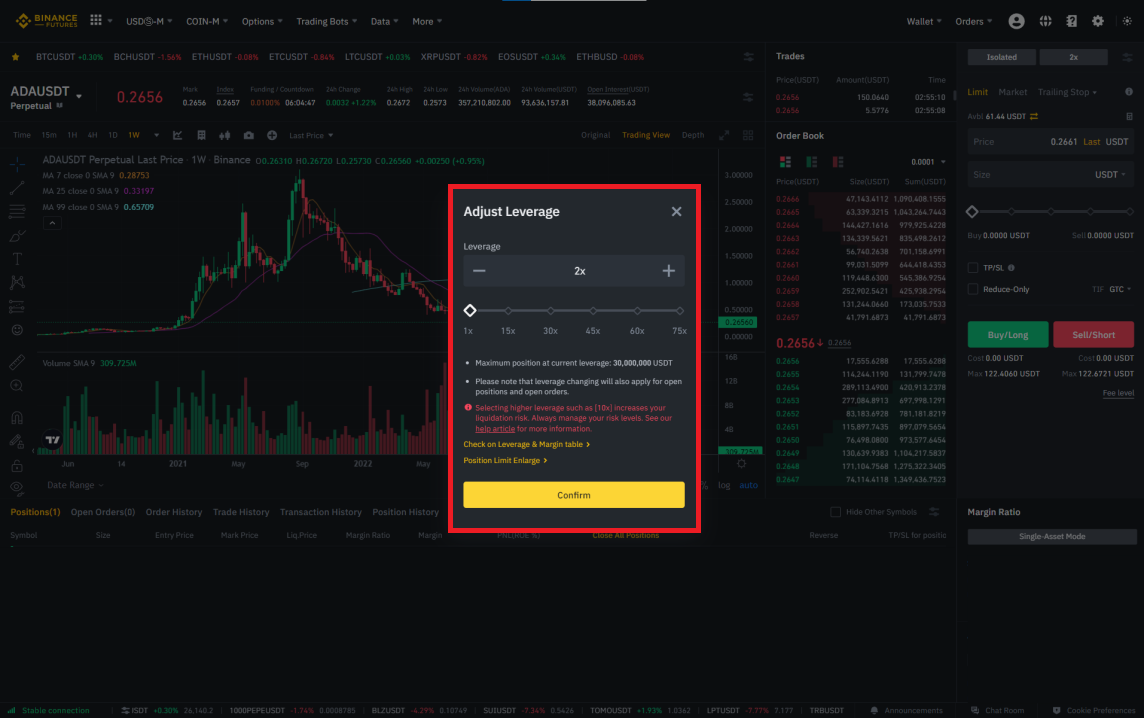Screen dimensions: 1144x720
Task: Open the calculator icon on chart toolbar
Action: pyautogui.click(x=201, y=135)
